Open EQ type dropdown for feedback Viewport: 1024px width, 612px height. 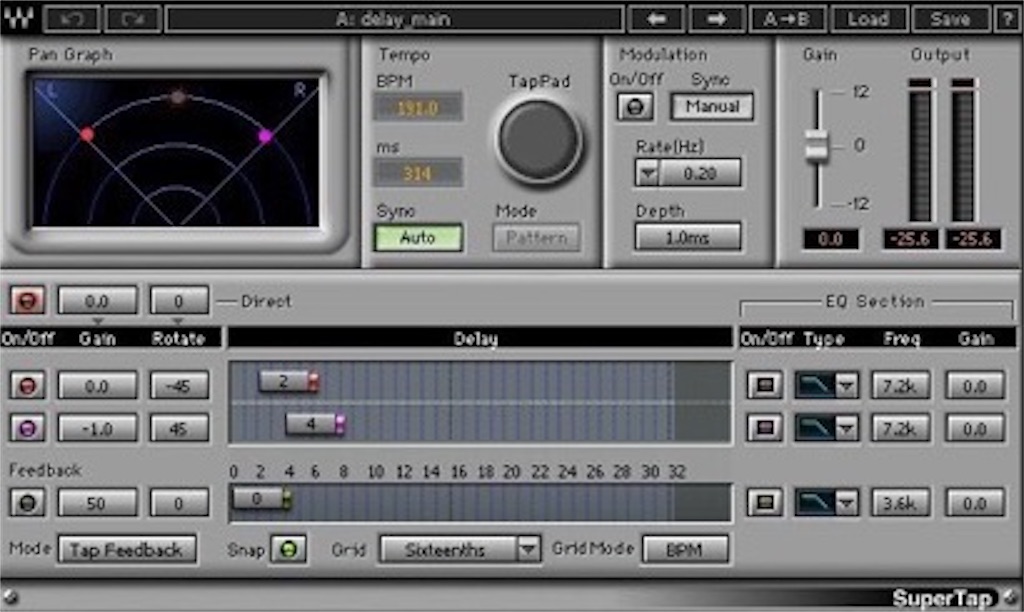pos(846,503)
